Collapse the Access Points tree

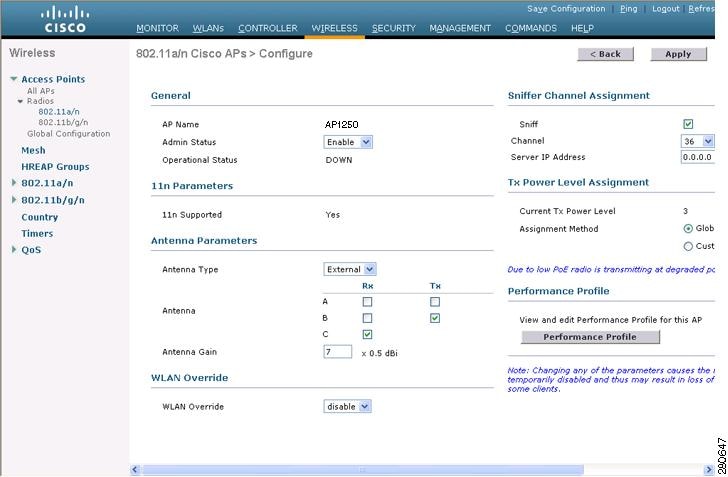click(x=14, y=79)
